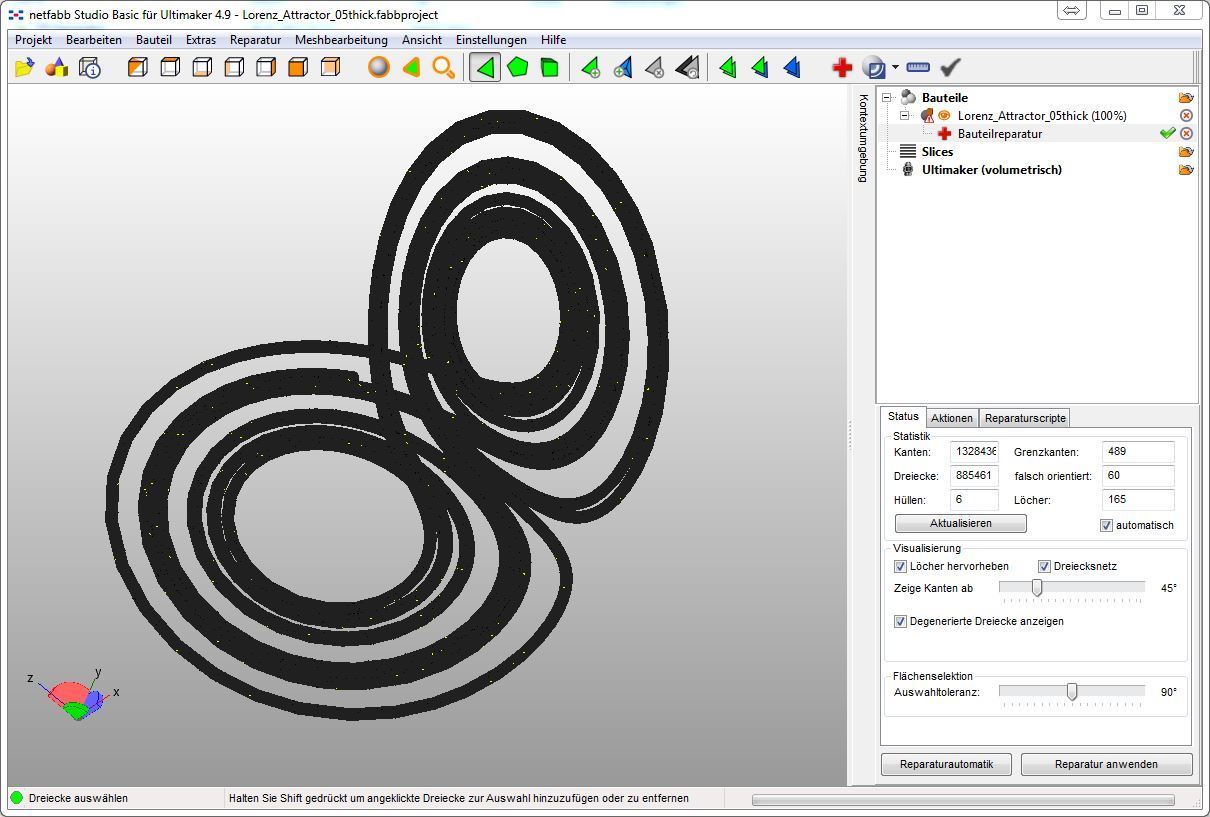1210x817 pixels.
Task: Click the ruler measurement icon
Action: (918, 68)
